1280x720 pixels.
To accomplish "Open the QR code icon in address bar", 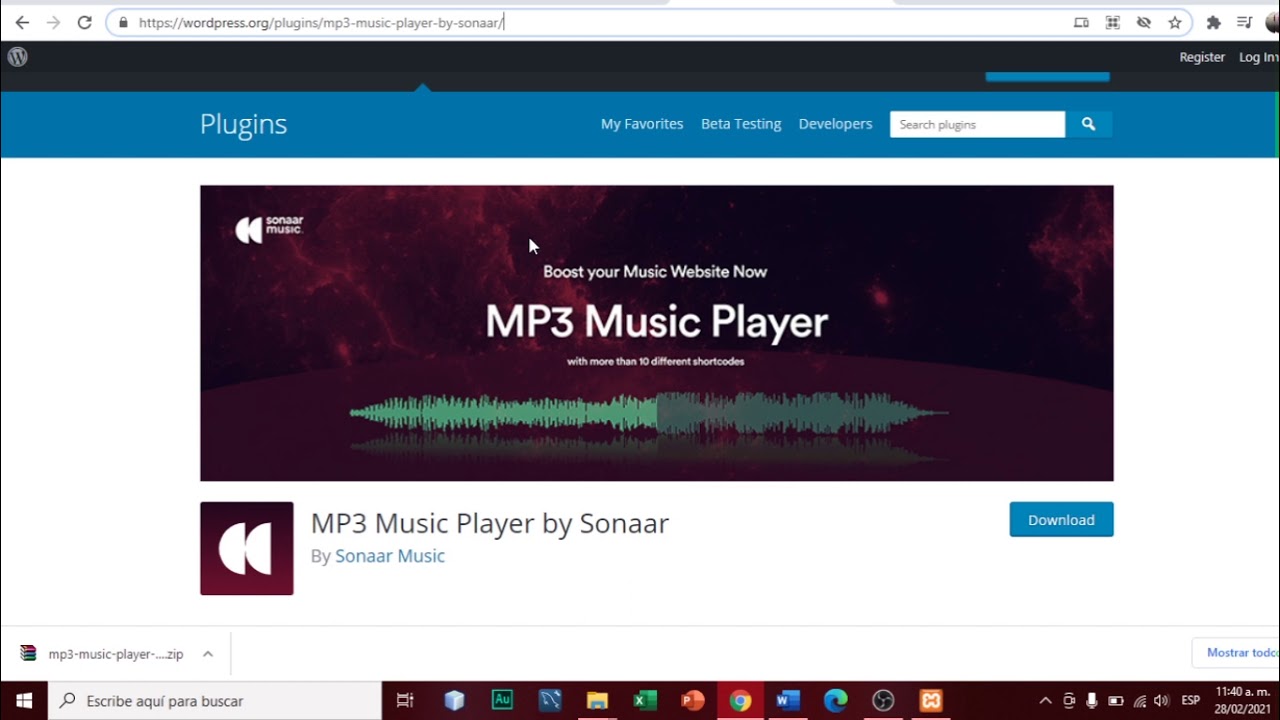I will (1112, 22).
